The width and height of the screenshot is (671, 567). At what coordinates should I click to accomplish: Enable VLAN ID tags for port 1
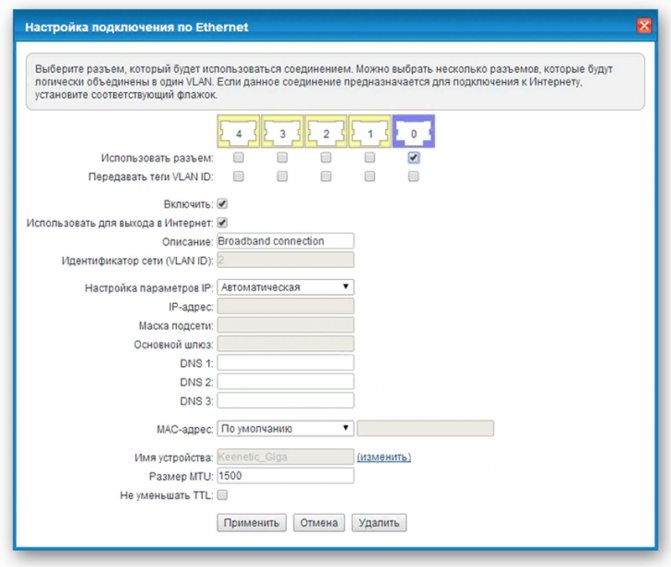pos(370,176)
